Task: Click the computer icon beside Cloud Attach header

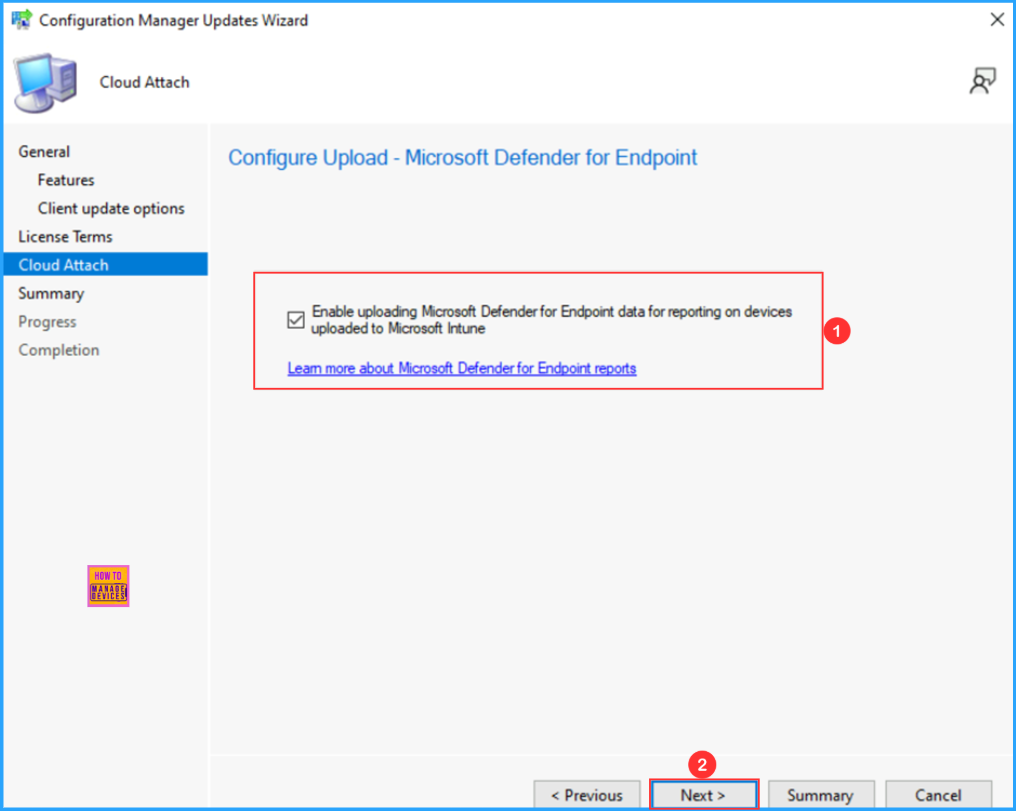Action: (x=45, y=83)
